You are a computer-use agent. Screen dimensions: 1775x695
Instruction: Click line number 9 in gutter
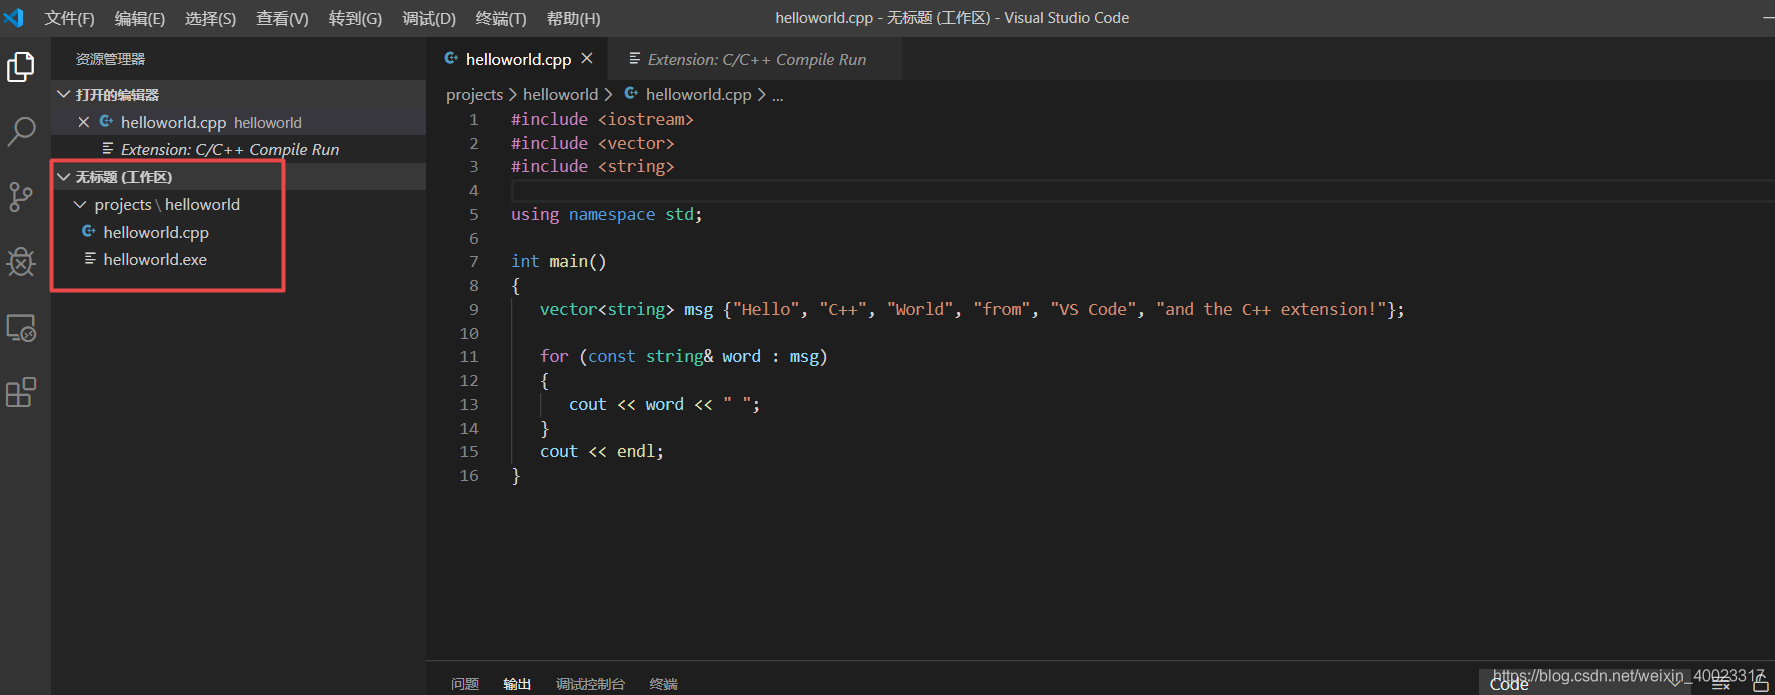click(474, 309)
